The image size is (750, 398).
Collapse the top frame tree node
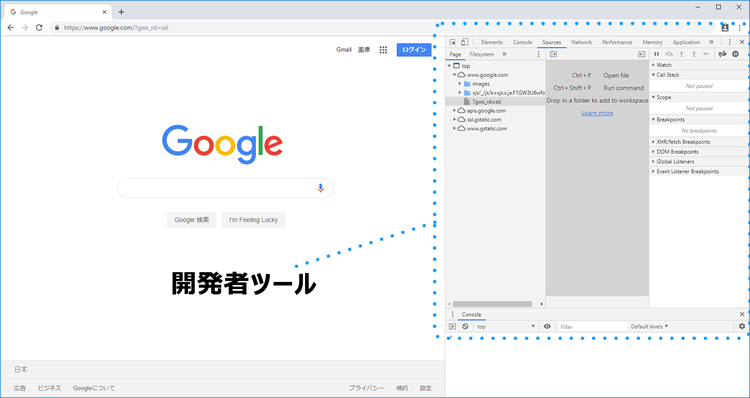point(449,66)
